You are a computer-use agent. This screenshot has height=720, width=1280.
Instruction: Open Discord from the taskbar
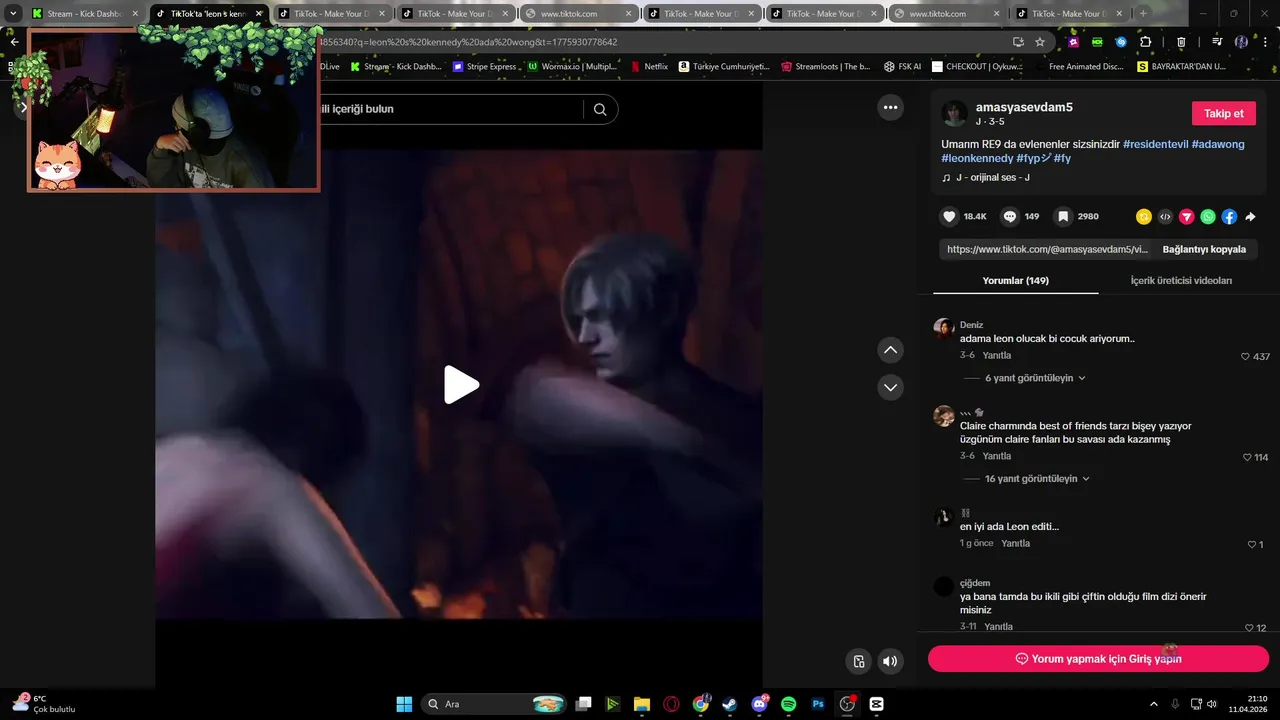pyautogui.click(x=759, y=704)
